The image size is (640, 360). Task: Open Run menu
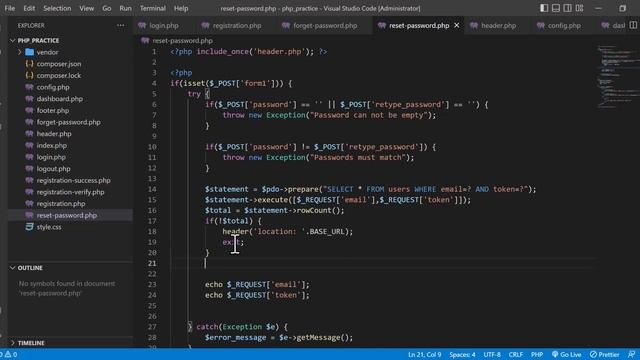125,8
